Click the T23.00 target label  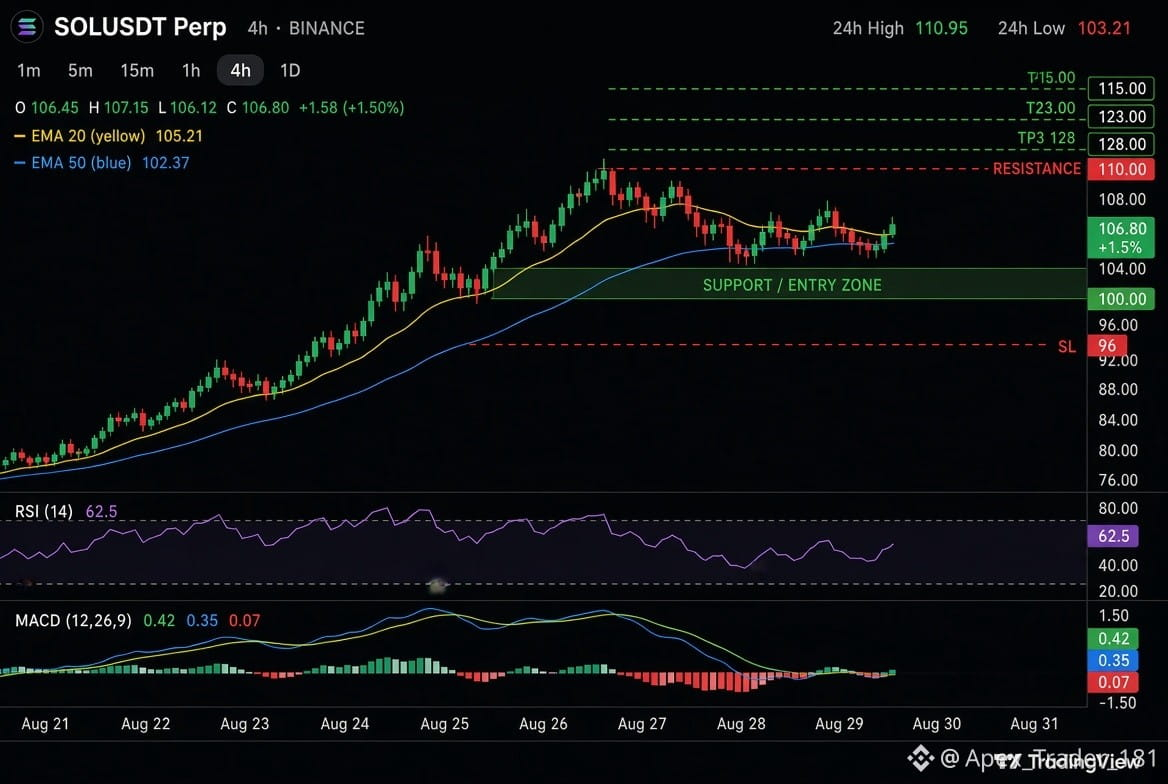pyautogui.click(x=1050, y=109)
